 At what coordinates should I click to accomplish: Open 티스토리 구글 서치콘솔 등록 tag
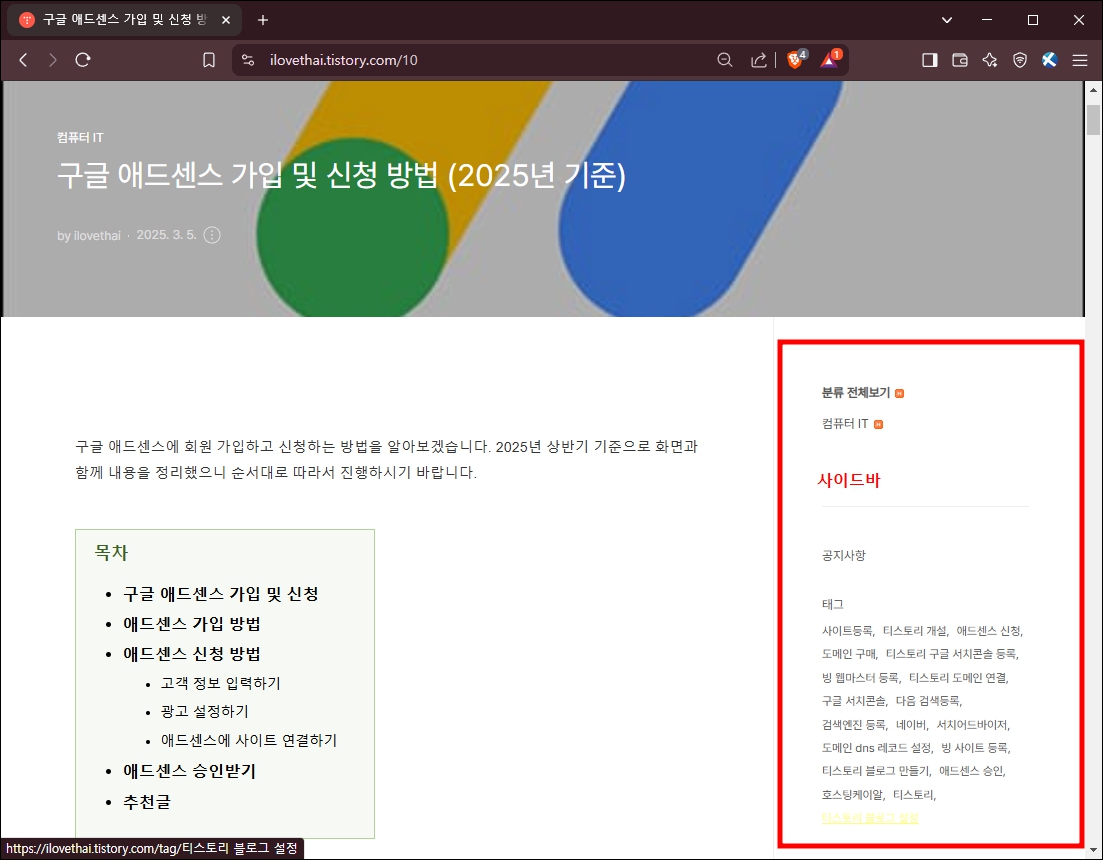pyautogui.click(x=950, y=654)
